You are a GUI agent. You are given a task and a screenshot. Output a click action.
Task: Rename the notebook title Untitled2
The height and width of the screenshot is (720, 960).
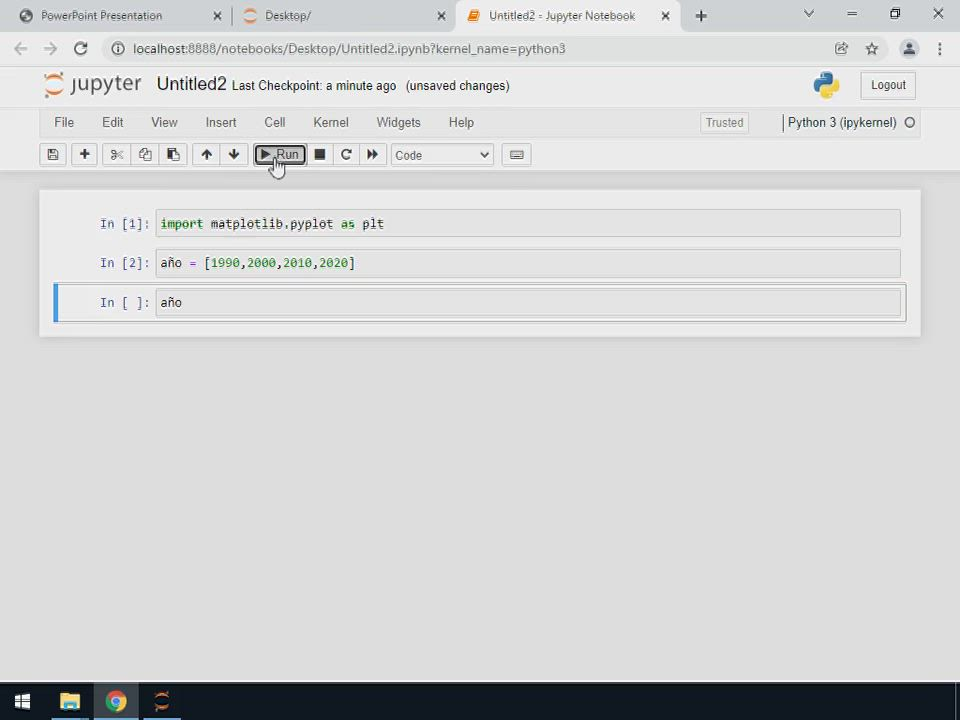192,84
